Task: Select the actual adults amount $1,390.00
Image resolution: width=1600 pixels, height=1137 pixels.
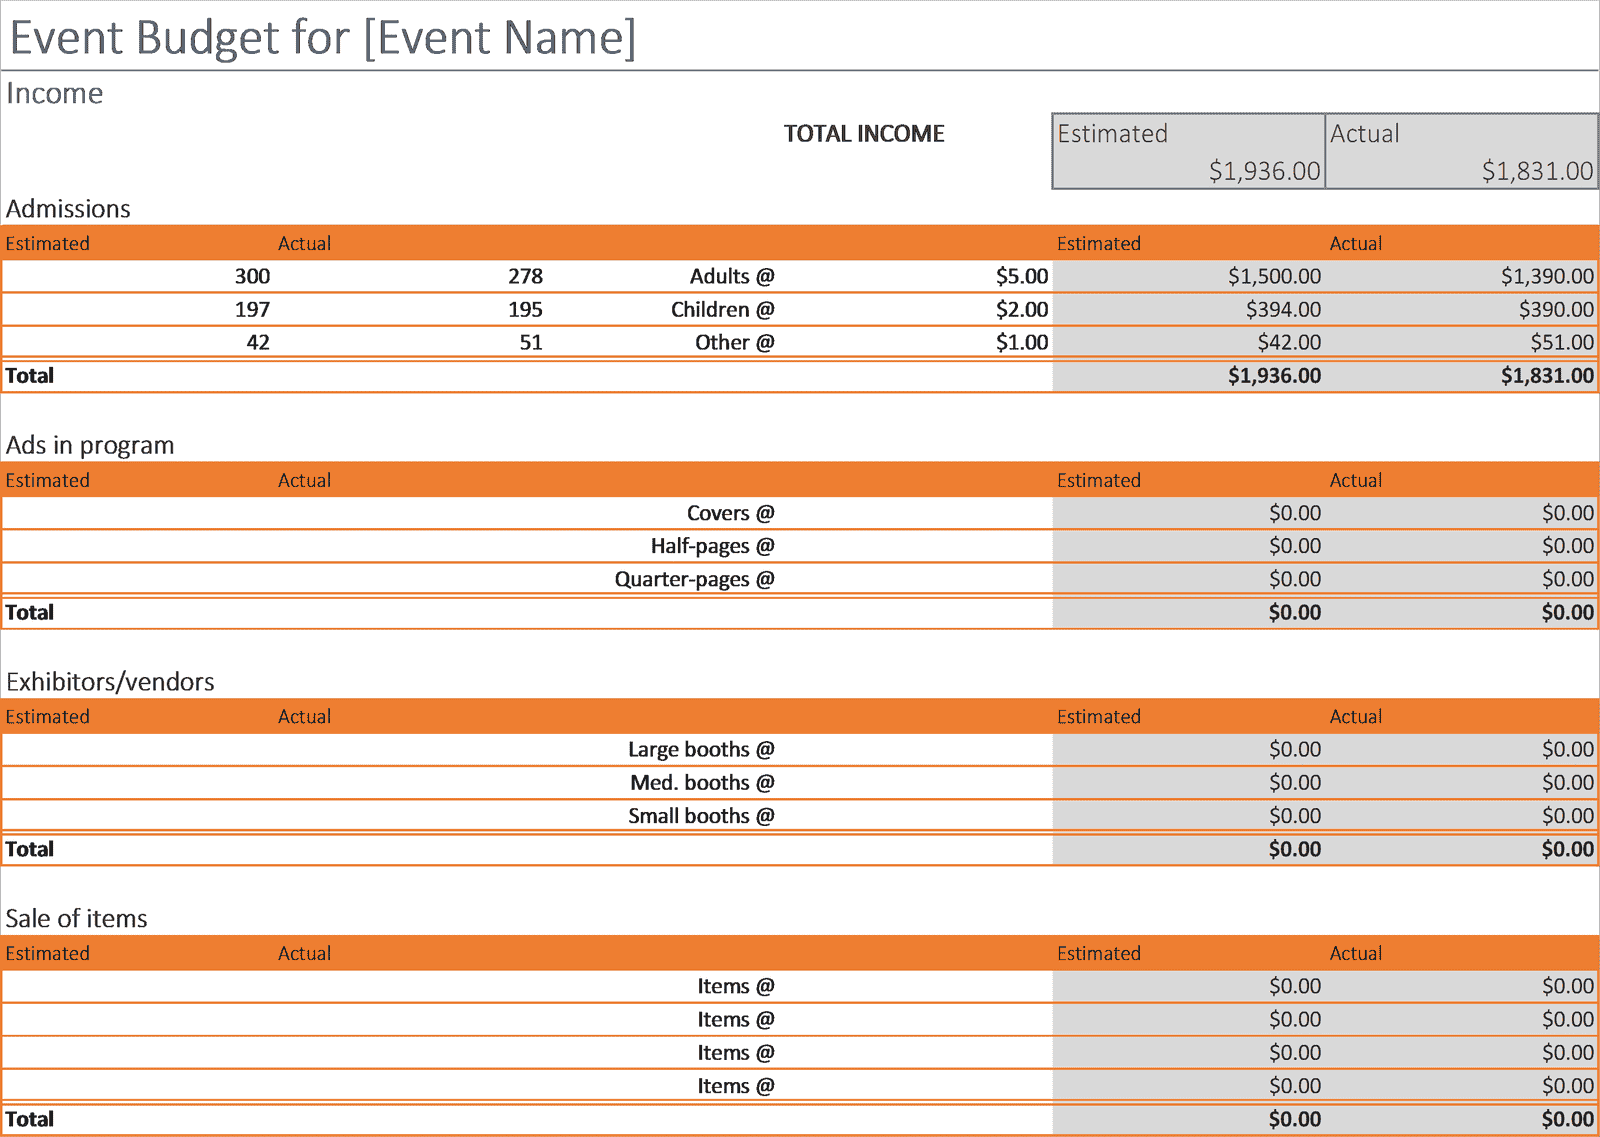Action: tap(1547, 277)
